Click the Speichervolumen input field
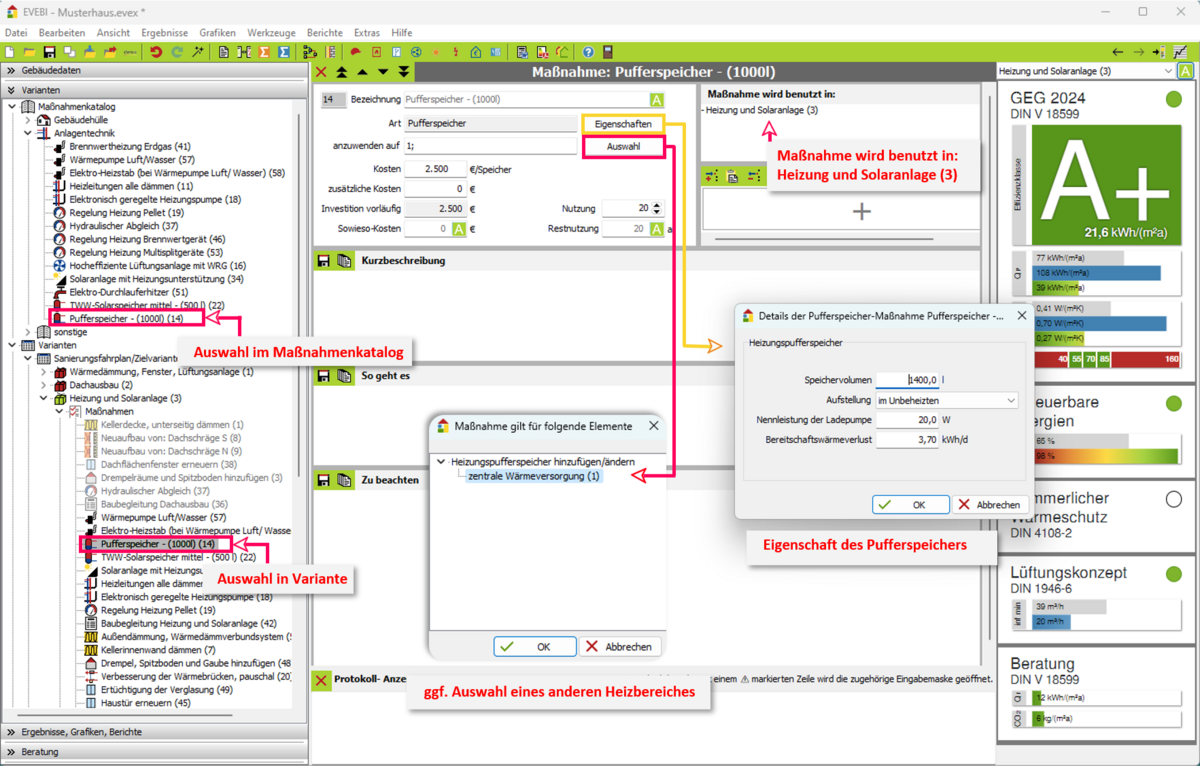Screen dimensions: 1200x766 (x=907, y=380)
